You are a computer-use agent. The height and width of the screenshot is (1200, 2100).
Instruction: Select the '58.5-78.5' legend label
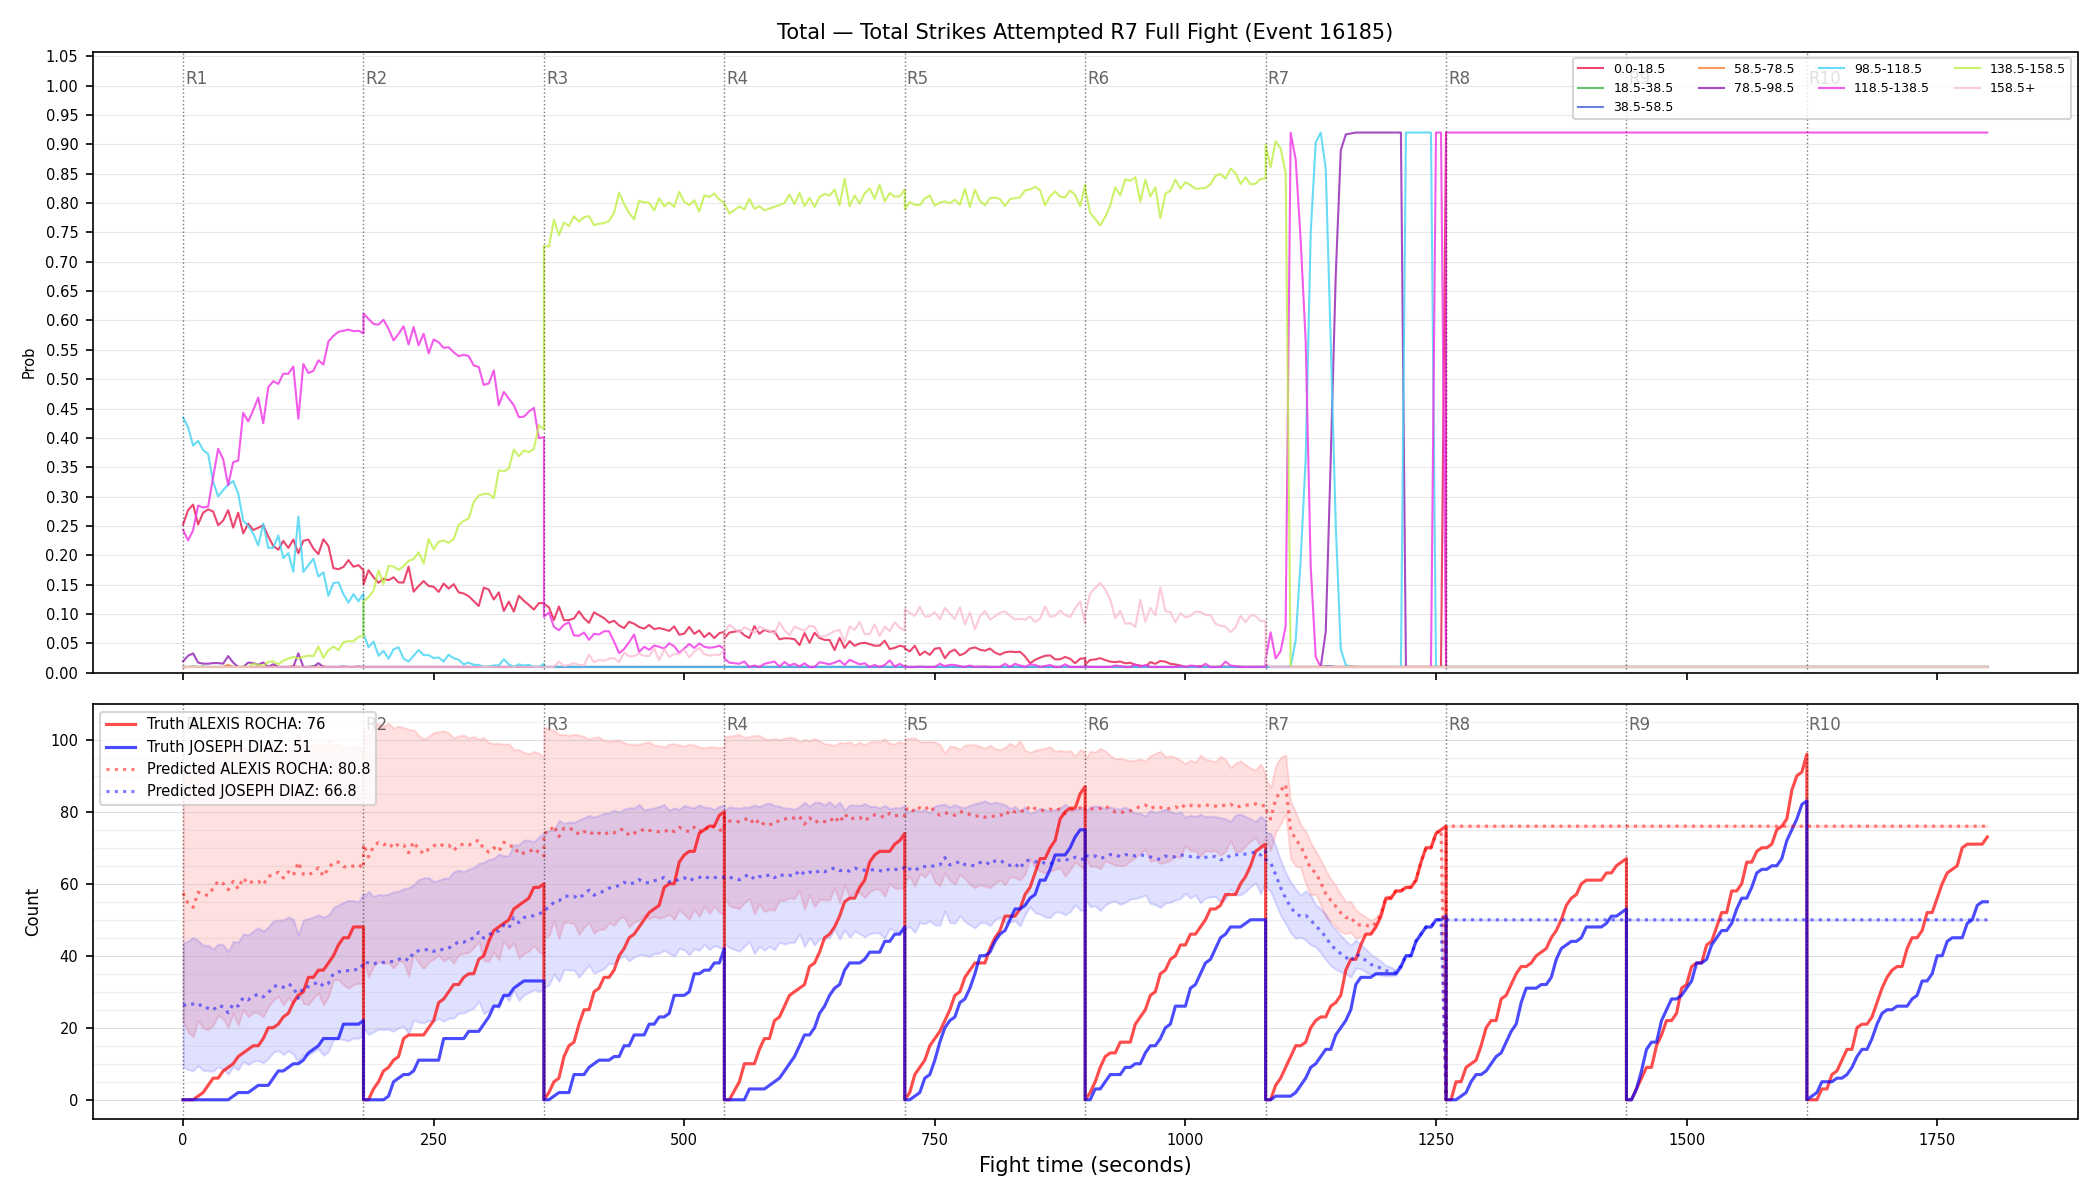click(x=1764, y=69)
